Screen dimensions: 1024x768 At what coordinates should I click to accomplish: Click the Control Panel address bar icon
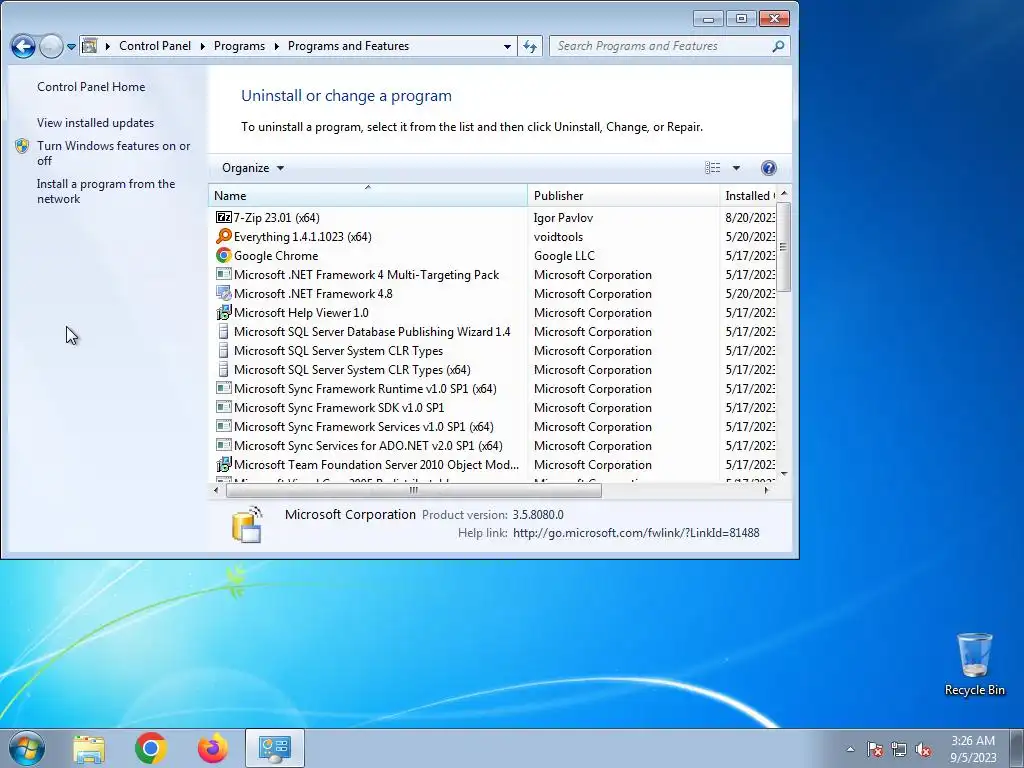point(90,46)
